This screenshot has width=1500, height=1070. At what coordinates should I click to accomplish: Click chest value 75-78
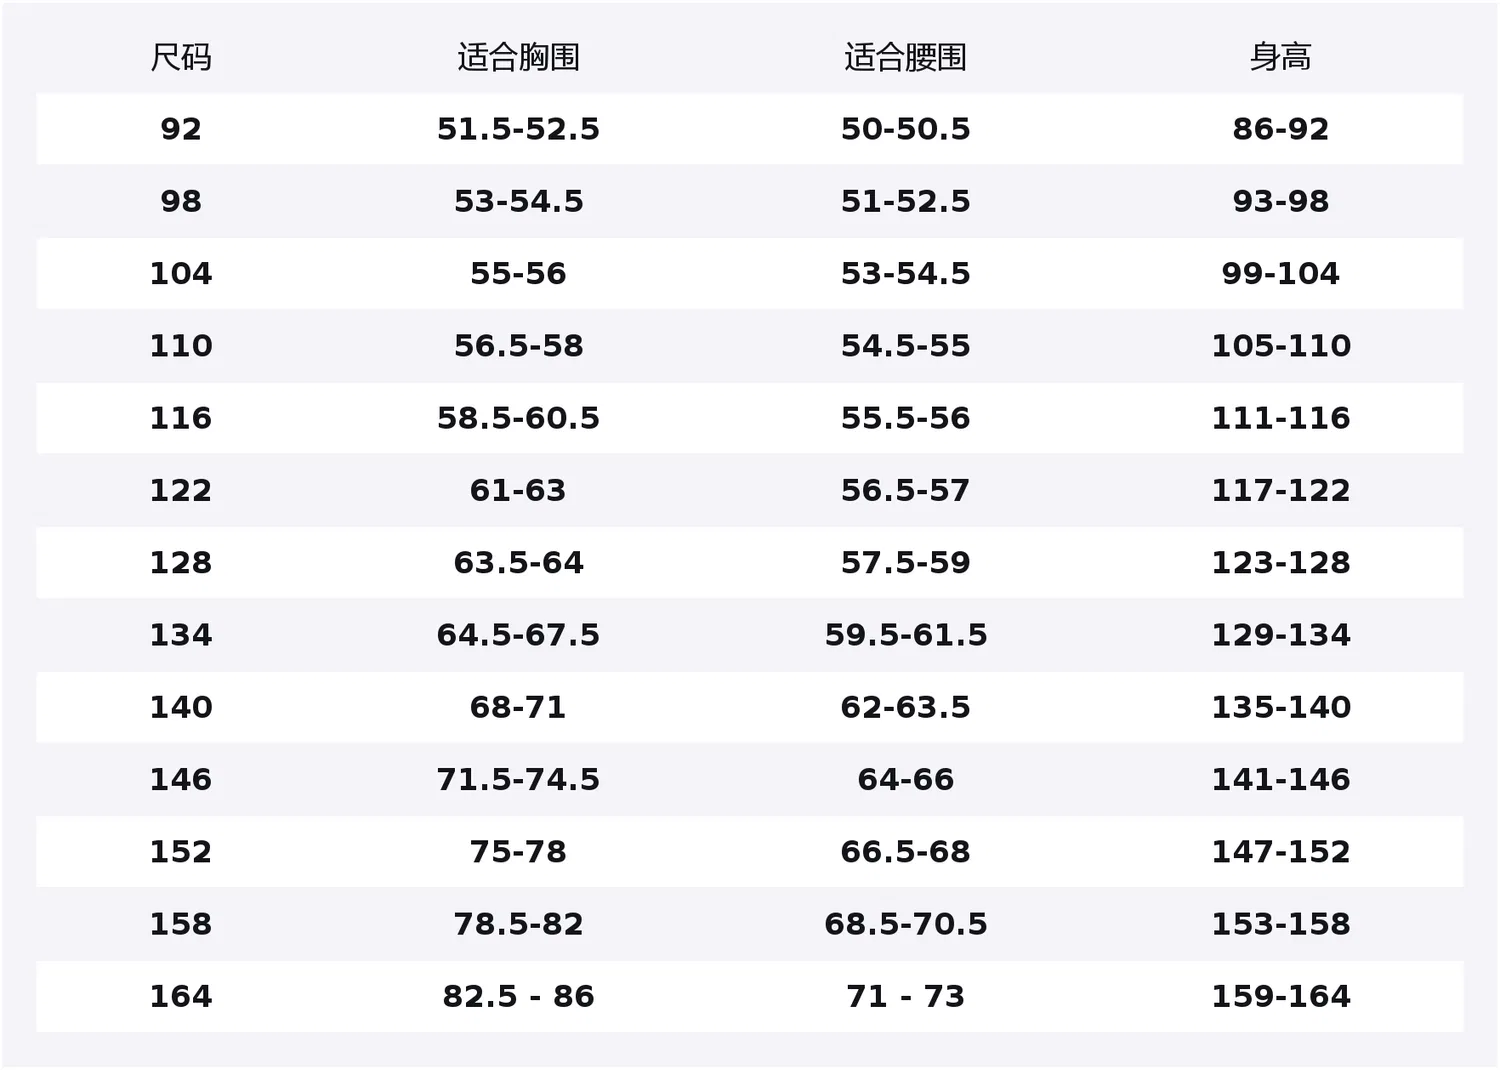click(x=518, y=852)
